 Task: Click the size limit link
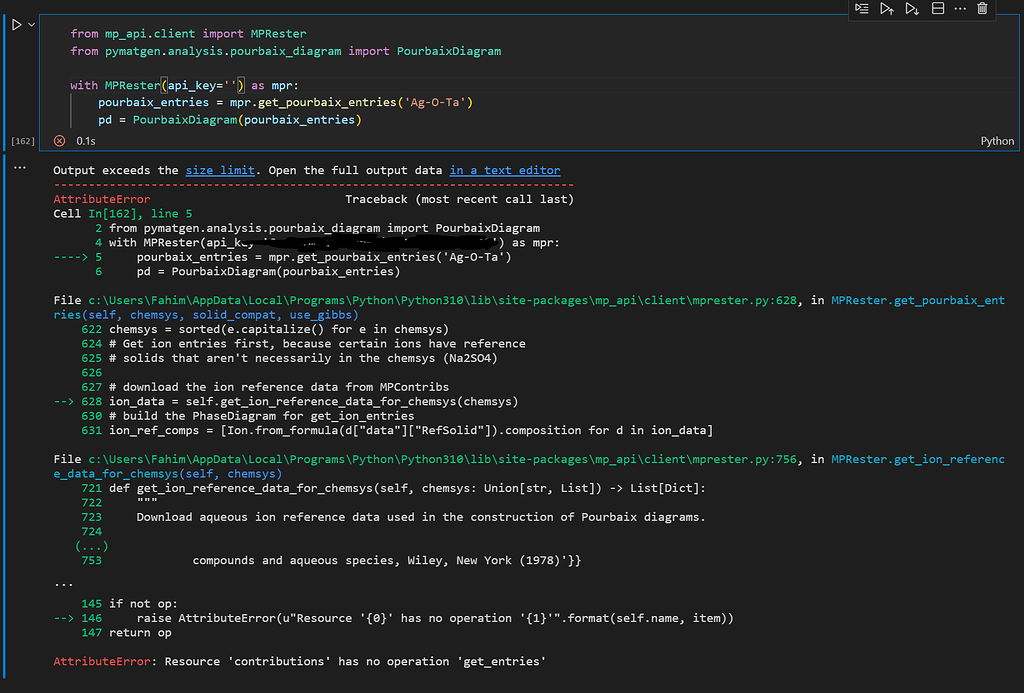tap(219, 170)
